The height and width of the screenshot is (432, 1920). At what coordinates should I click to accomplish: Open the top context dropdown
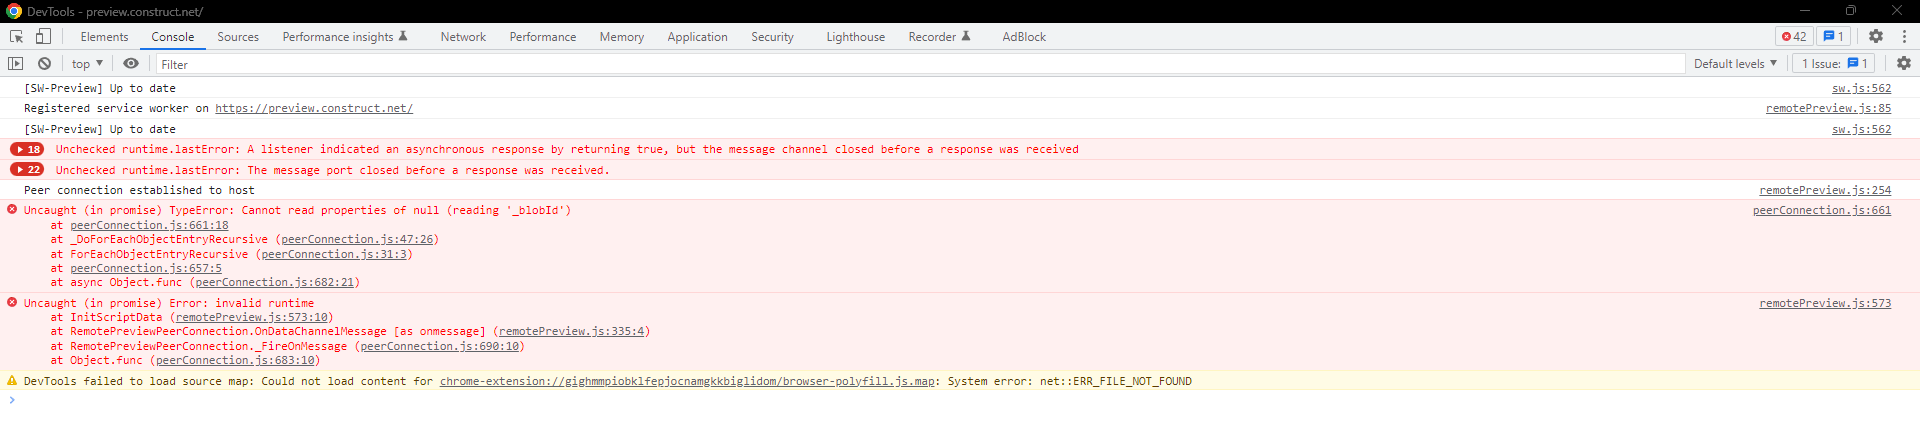87,63
